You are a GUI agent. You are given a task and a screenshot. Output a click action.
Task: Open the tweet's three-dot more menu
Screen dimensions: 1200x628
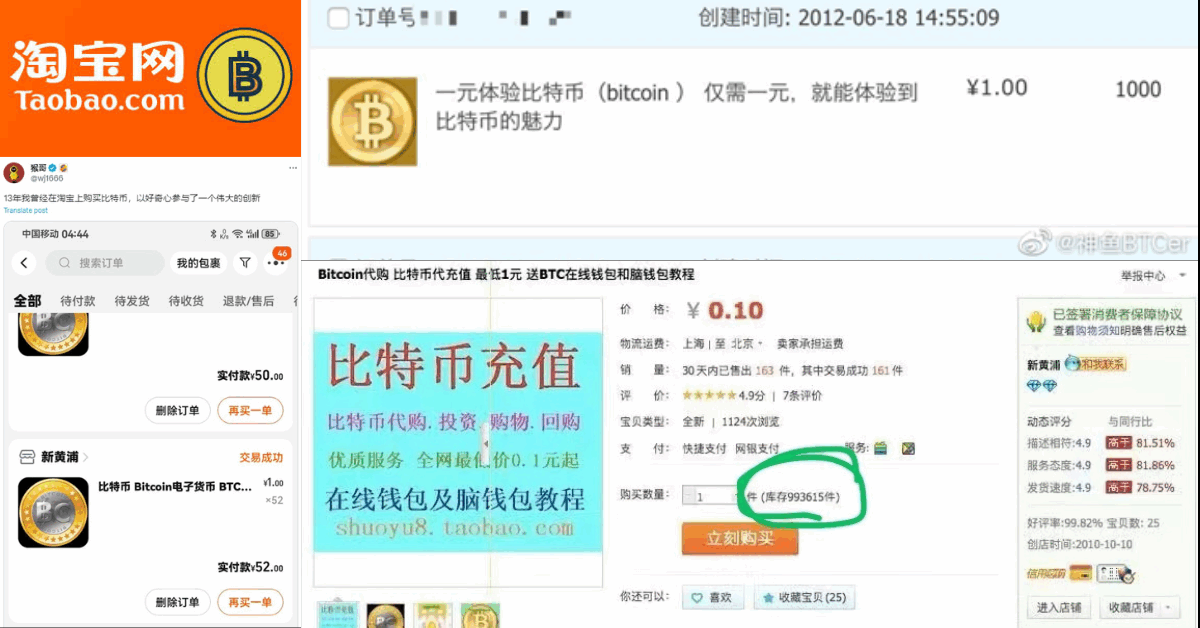[293, 167]
